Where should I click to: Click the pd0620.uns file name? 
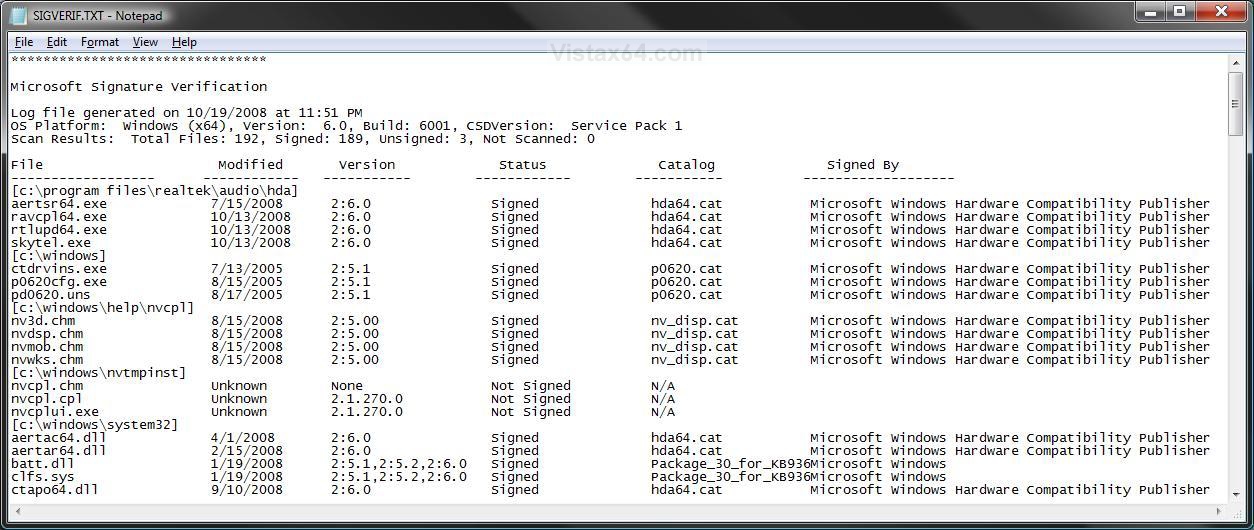click(x=50, y=295)
